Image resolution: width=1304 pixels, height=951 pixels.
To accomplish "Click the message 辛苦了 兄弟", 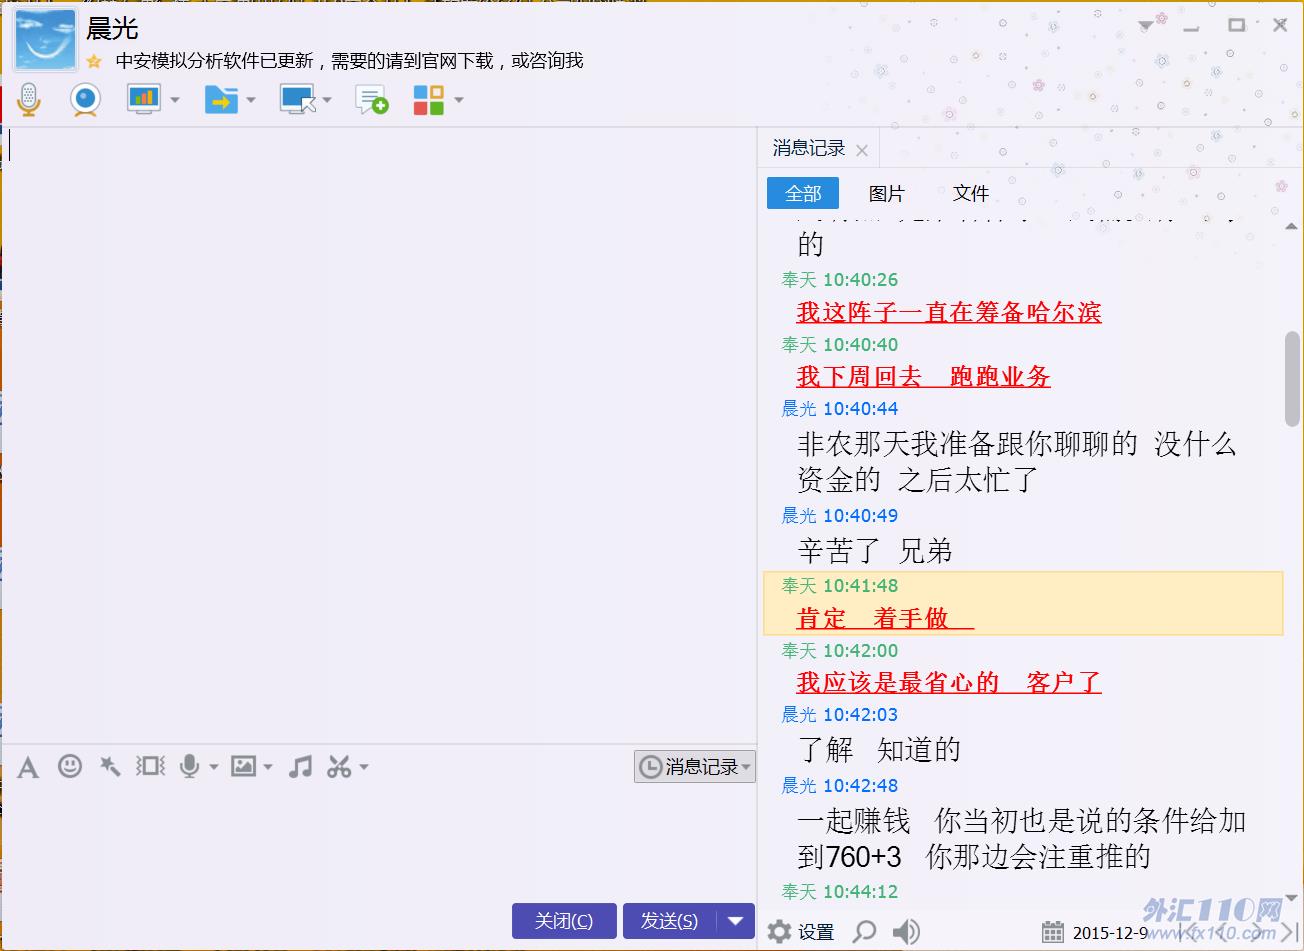I will (x=875, y=551).
